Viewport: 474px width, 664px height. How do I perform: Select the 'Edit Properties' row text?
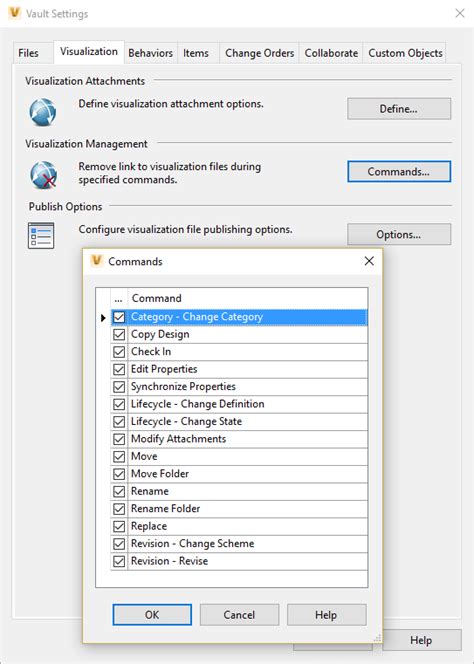pos(164,369)
